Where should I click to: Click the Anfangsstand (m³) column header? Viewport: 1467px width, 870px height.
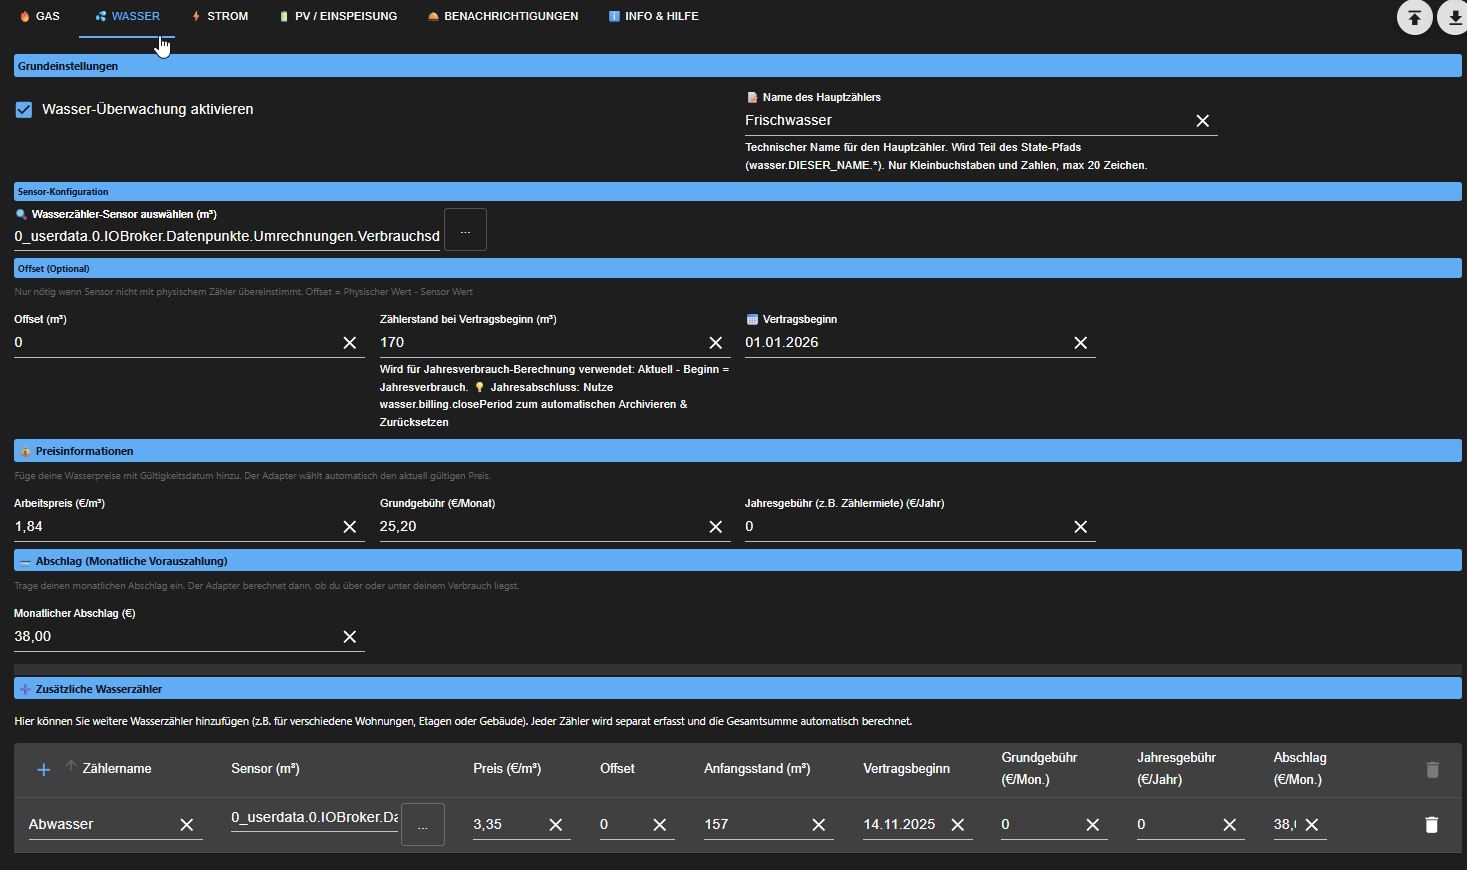[x=757, y=769]
